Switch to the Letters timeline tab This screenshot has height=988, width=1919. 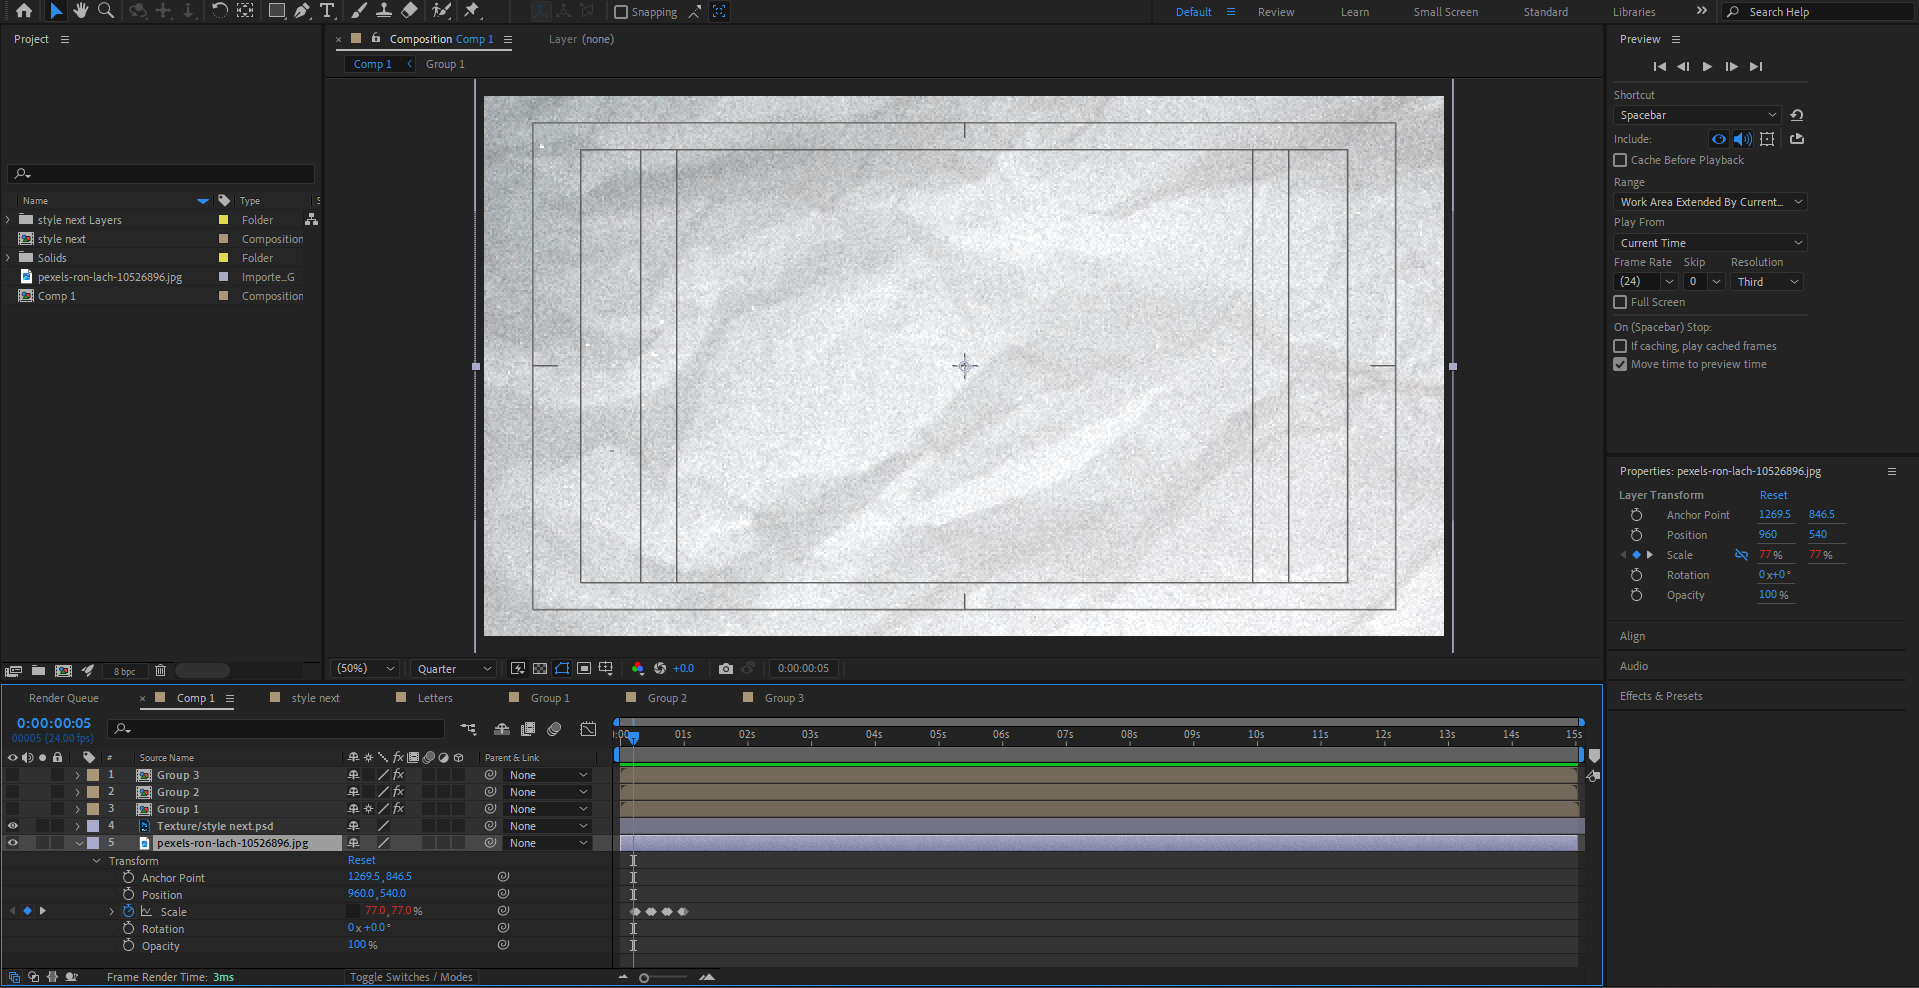tap(435, 698)
